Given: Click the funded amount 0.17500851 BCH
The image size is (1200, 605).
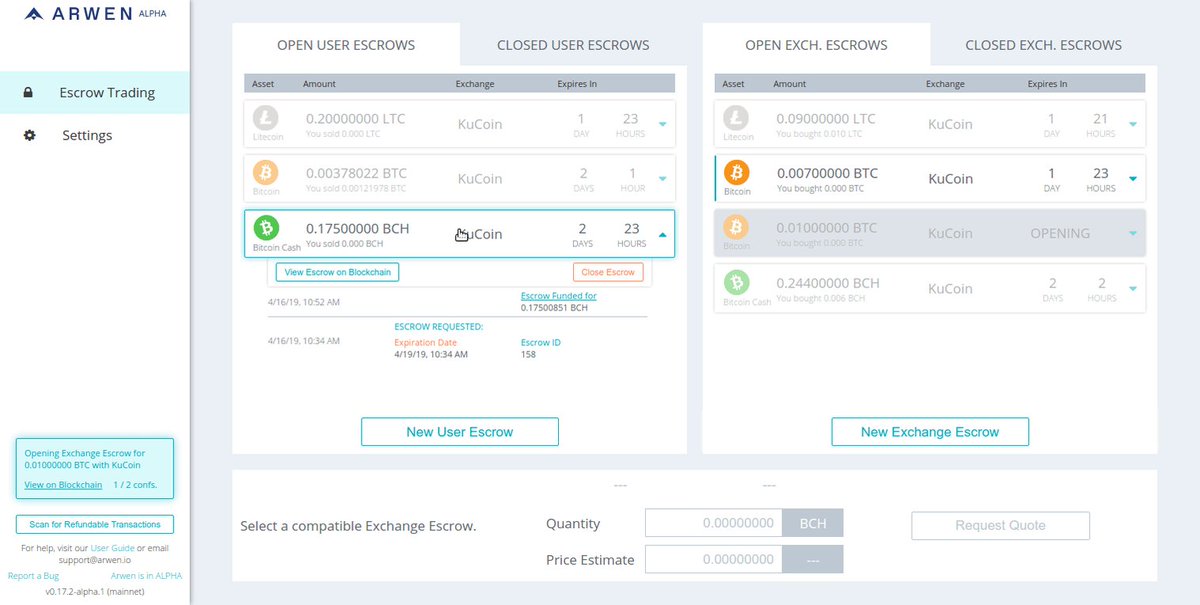Looking at the screenshot, I should click(x=554, y=308).
